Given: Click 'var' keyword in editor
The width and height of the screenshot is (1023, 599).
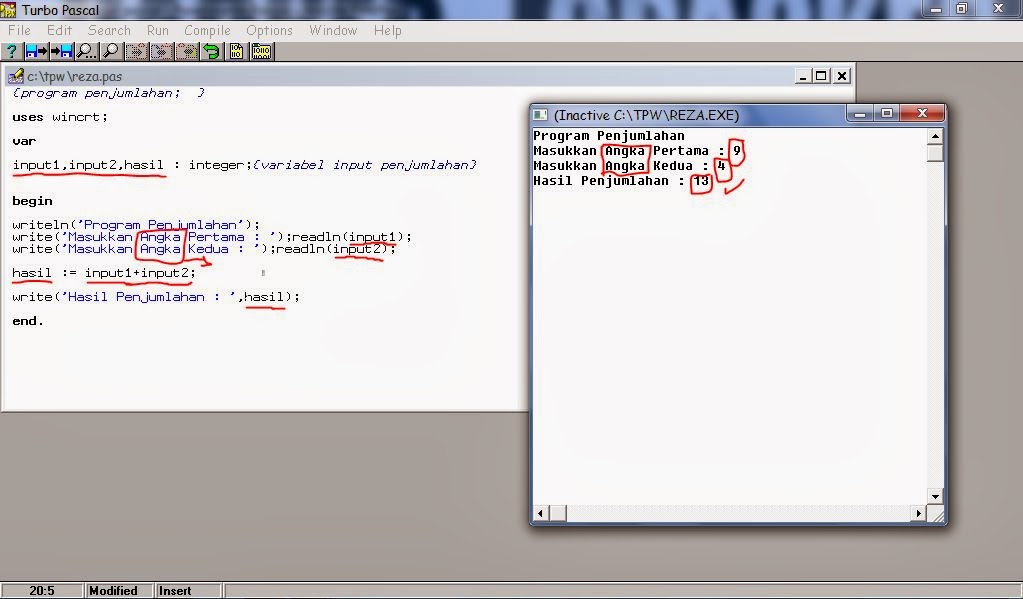Looking at the screenshot, I should 24,141.
